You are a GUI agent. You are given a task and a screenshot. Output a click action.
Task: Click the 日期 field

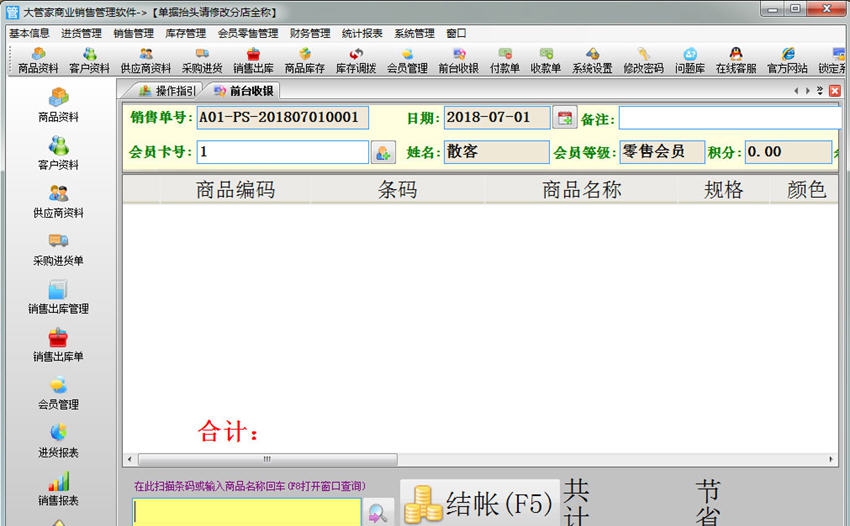(x=497, y=118)
